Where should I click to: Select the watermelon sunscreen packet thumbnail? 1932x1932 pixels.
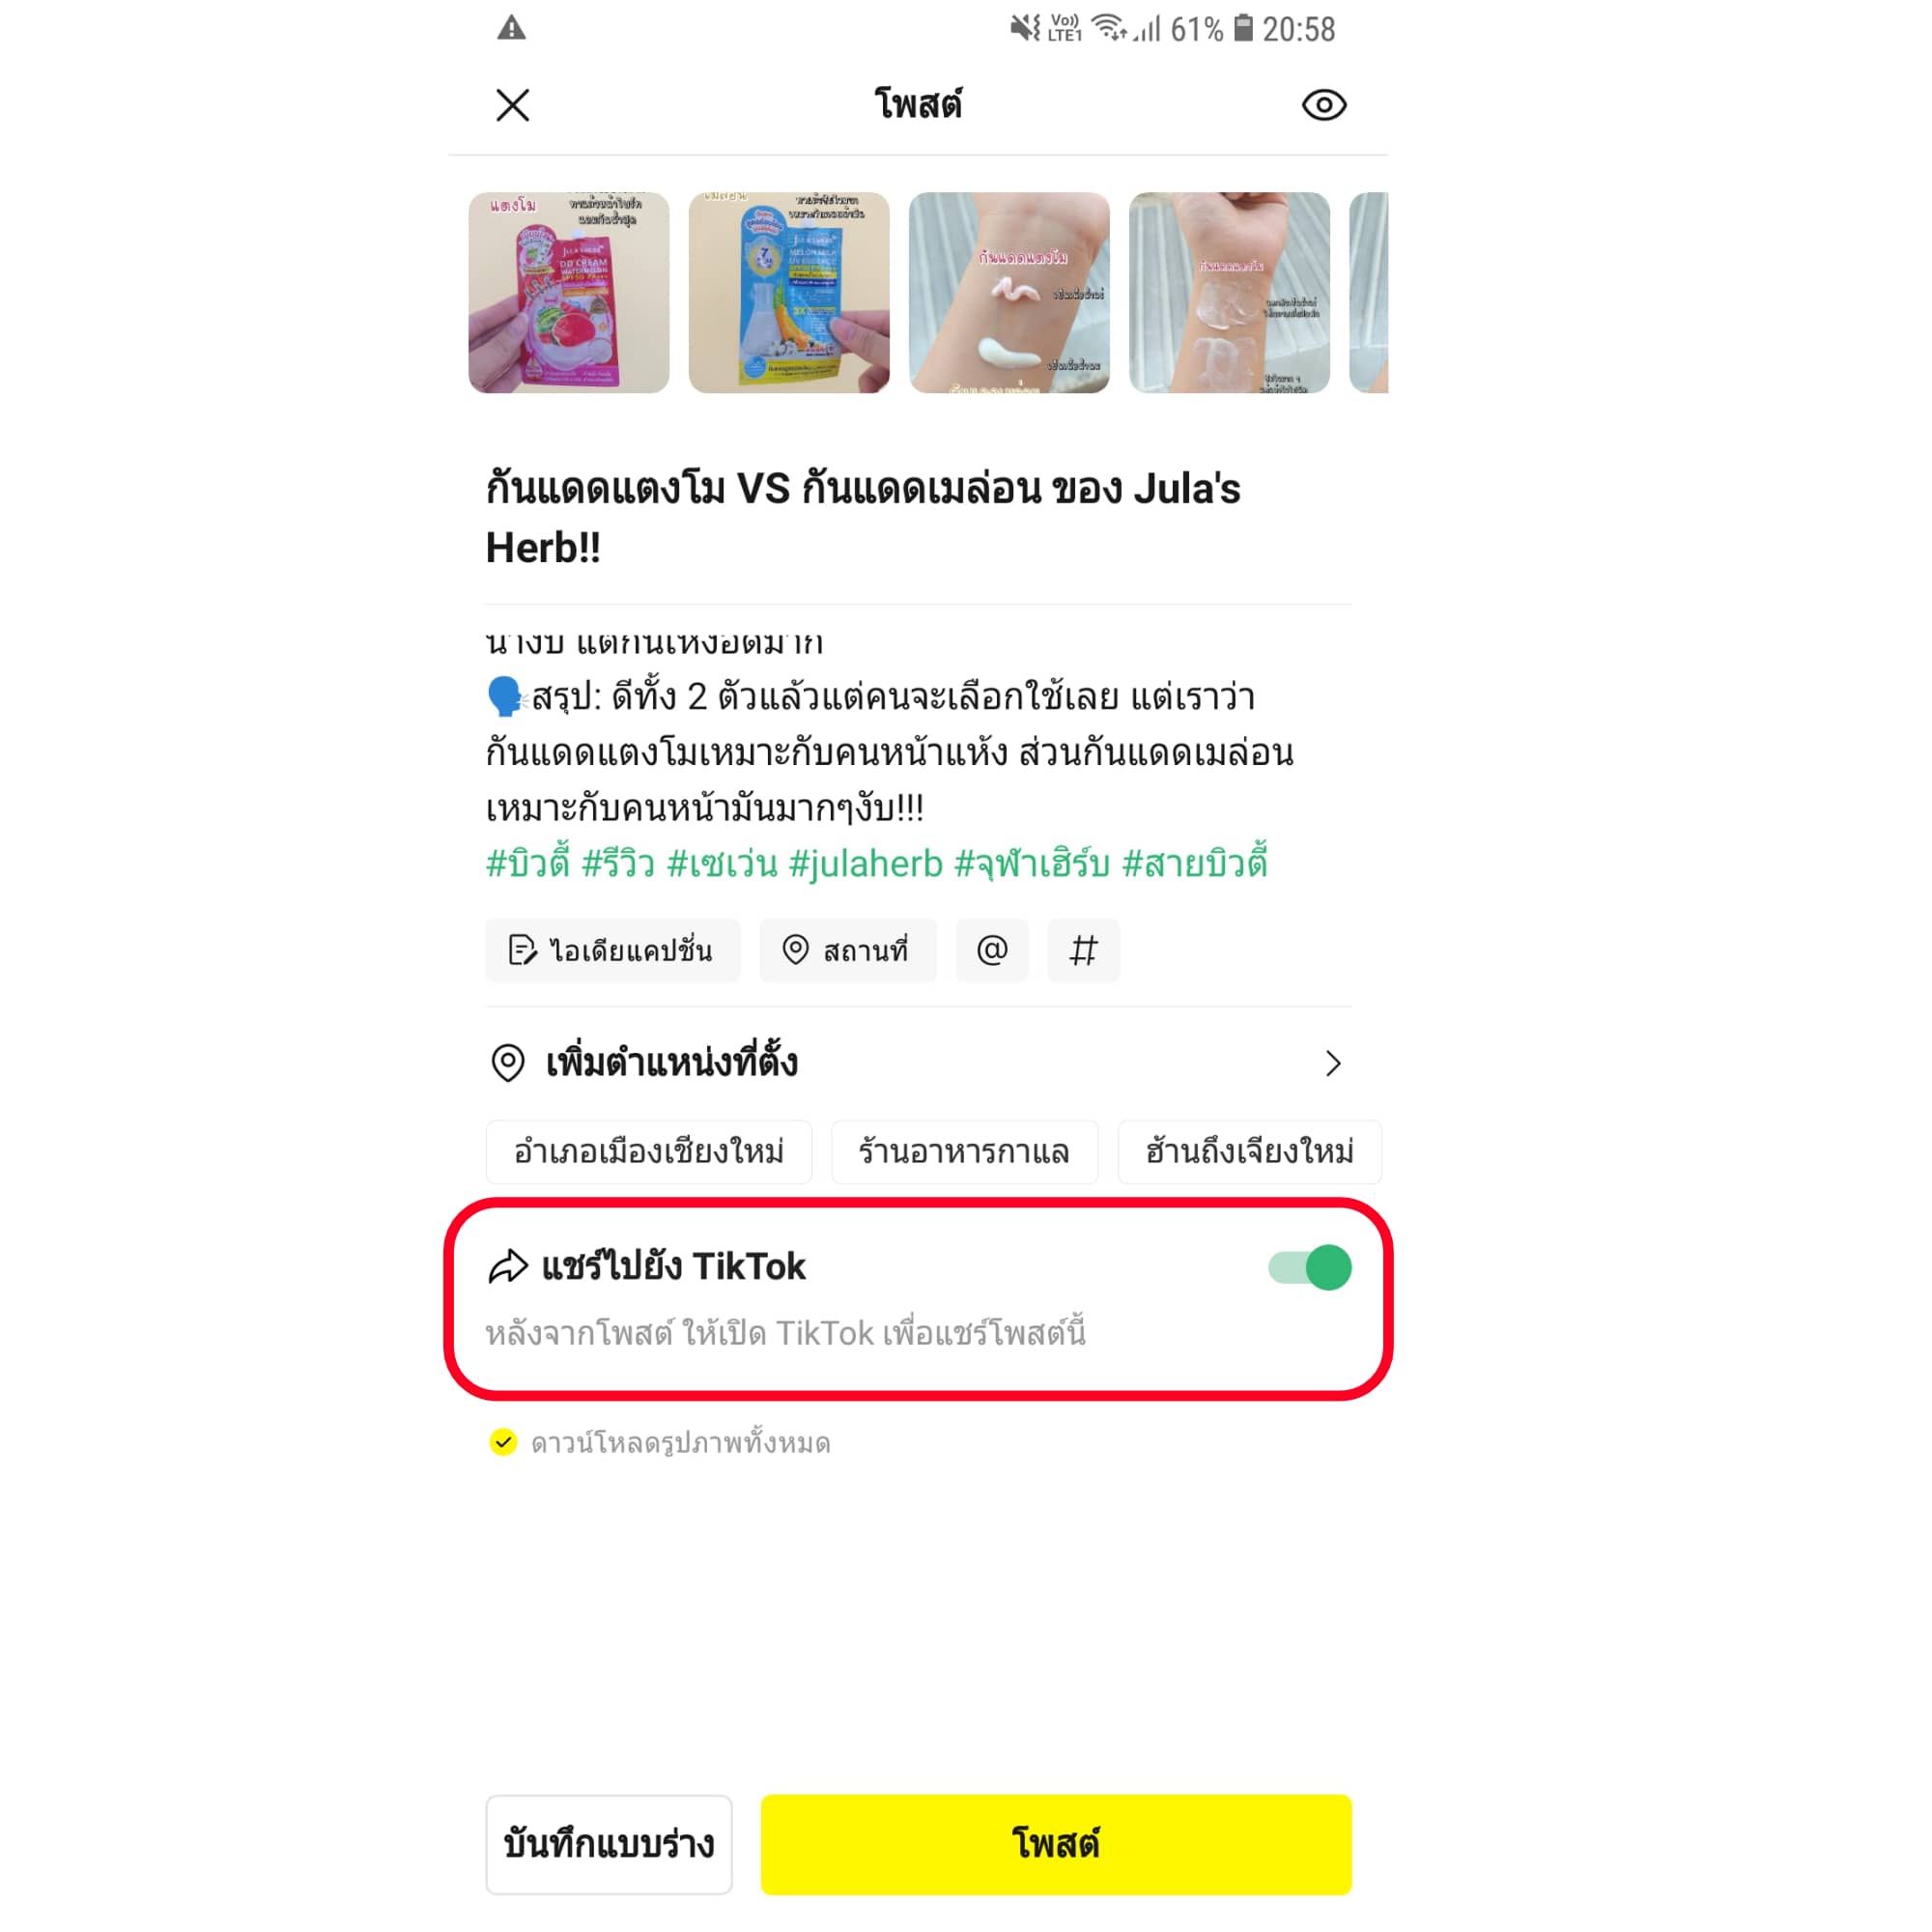coord(568,292)
